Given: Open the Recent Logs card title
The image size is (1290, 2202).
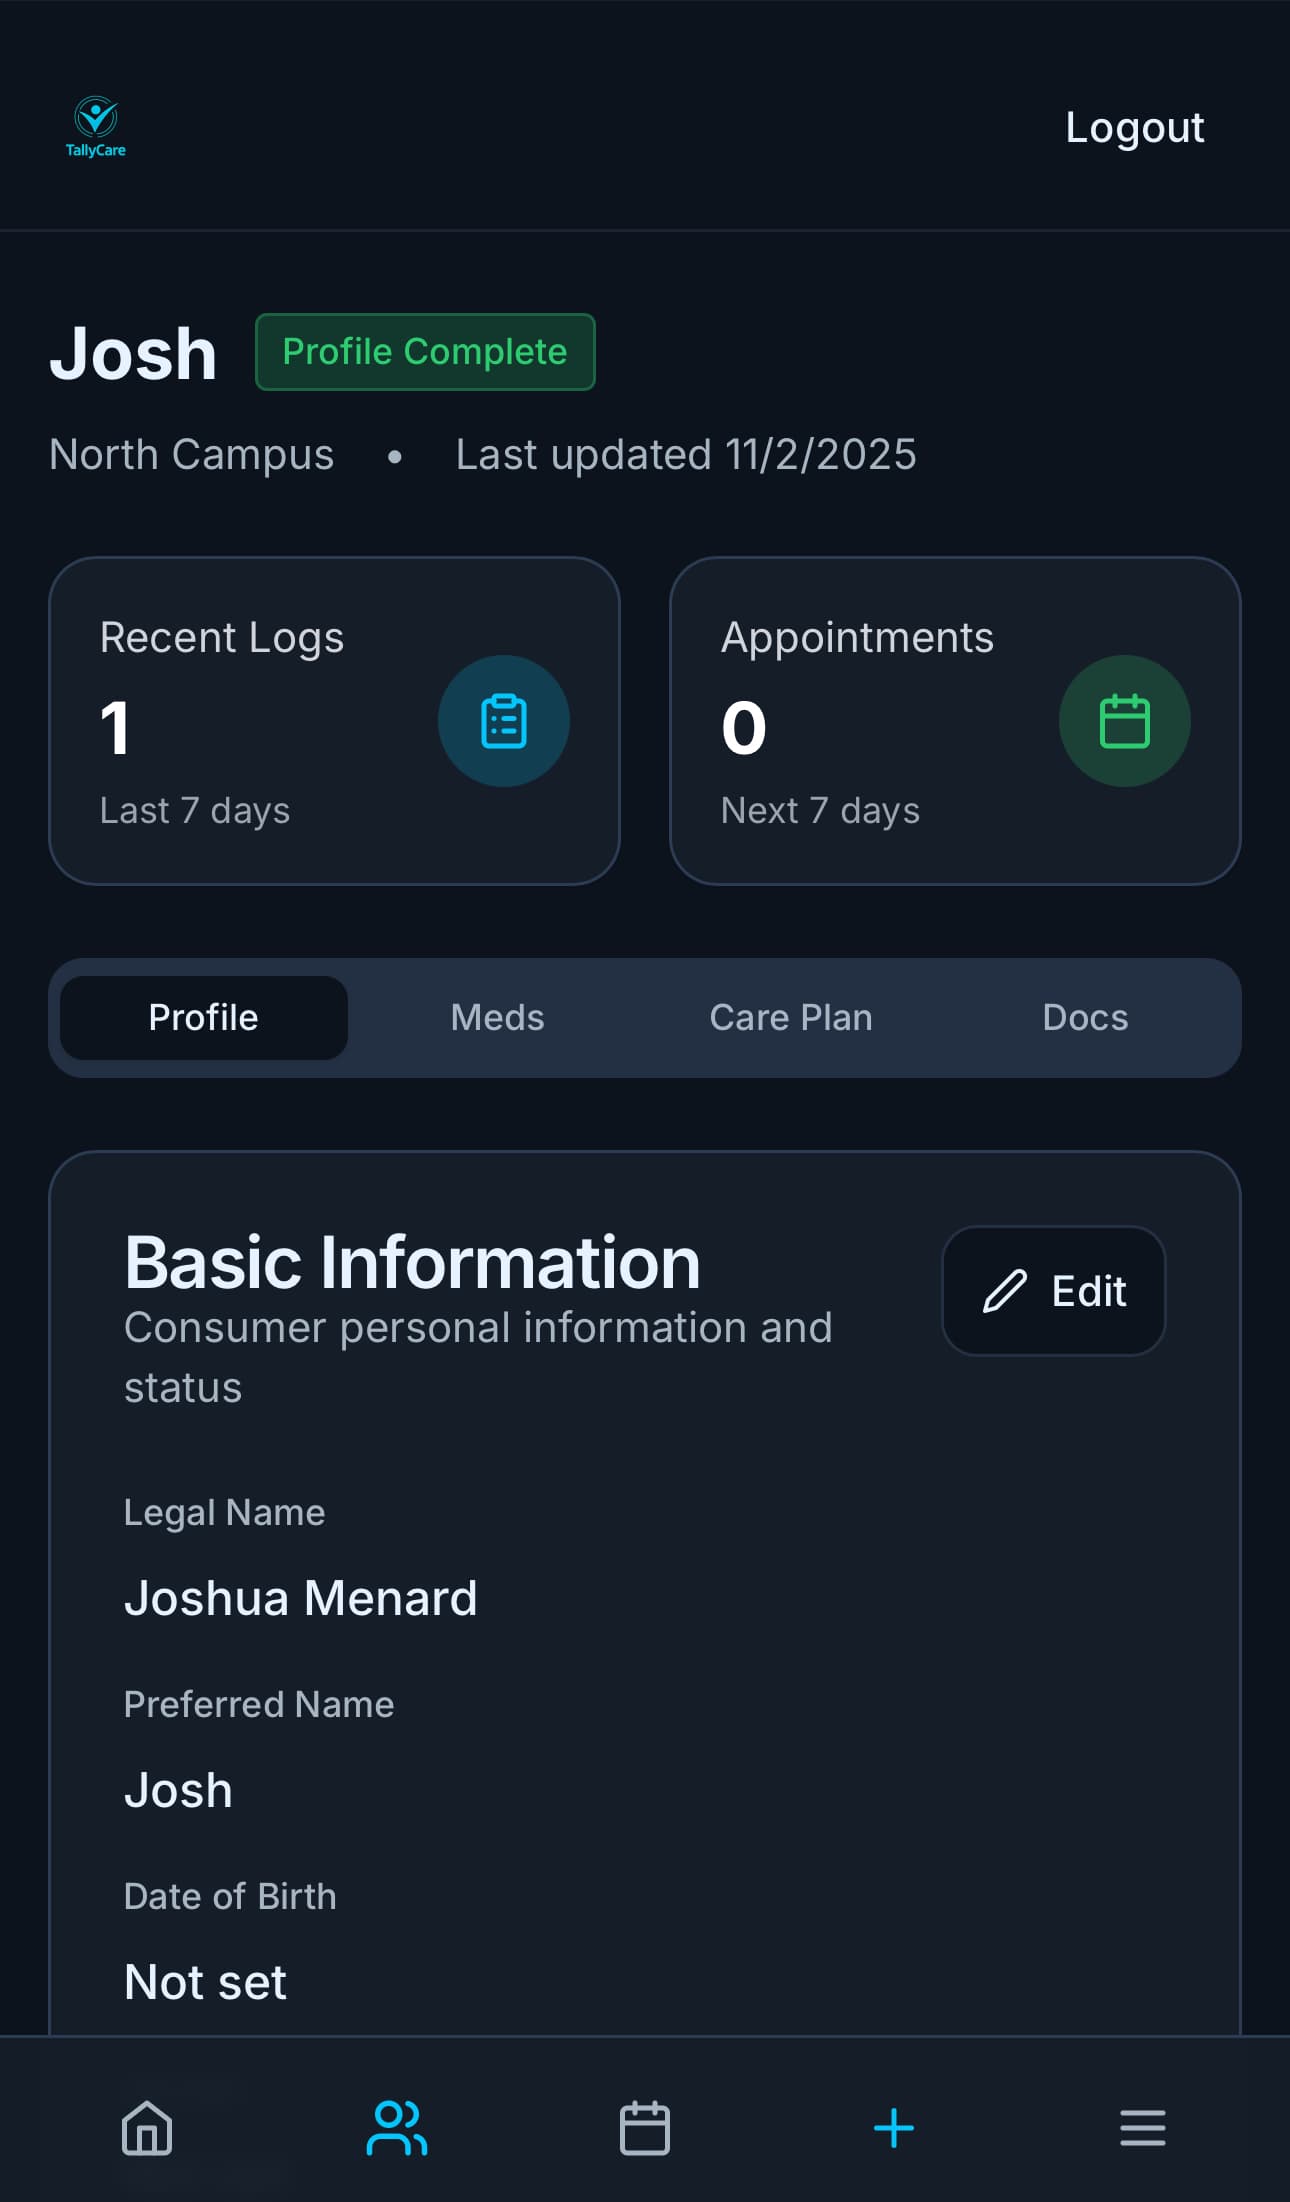Looking at the screenshot, I should tap(222, 638).
